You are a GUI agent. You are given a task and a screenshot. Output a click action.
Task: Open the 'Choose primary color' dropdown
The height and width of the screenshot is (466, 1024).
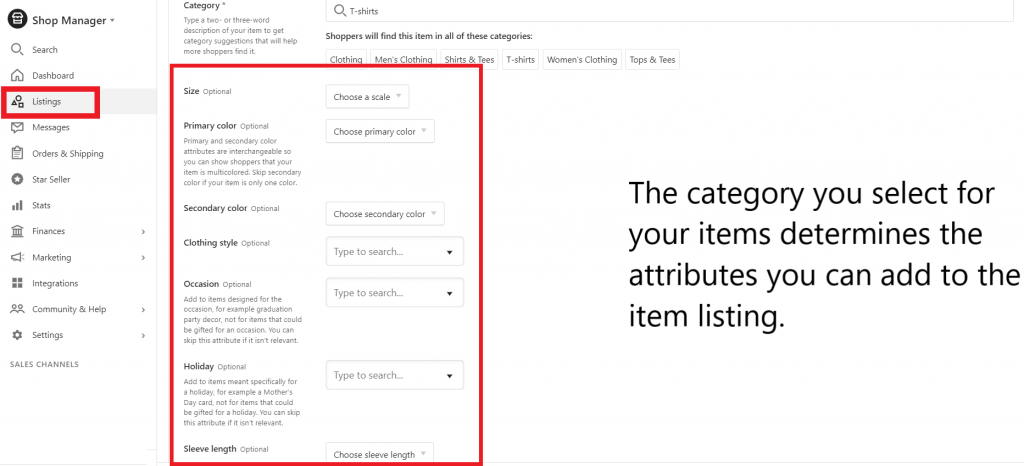click(380, 131)
